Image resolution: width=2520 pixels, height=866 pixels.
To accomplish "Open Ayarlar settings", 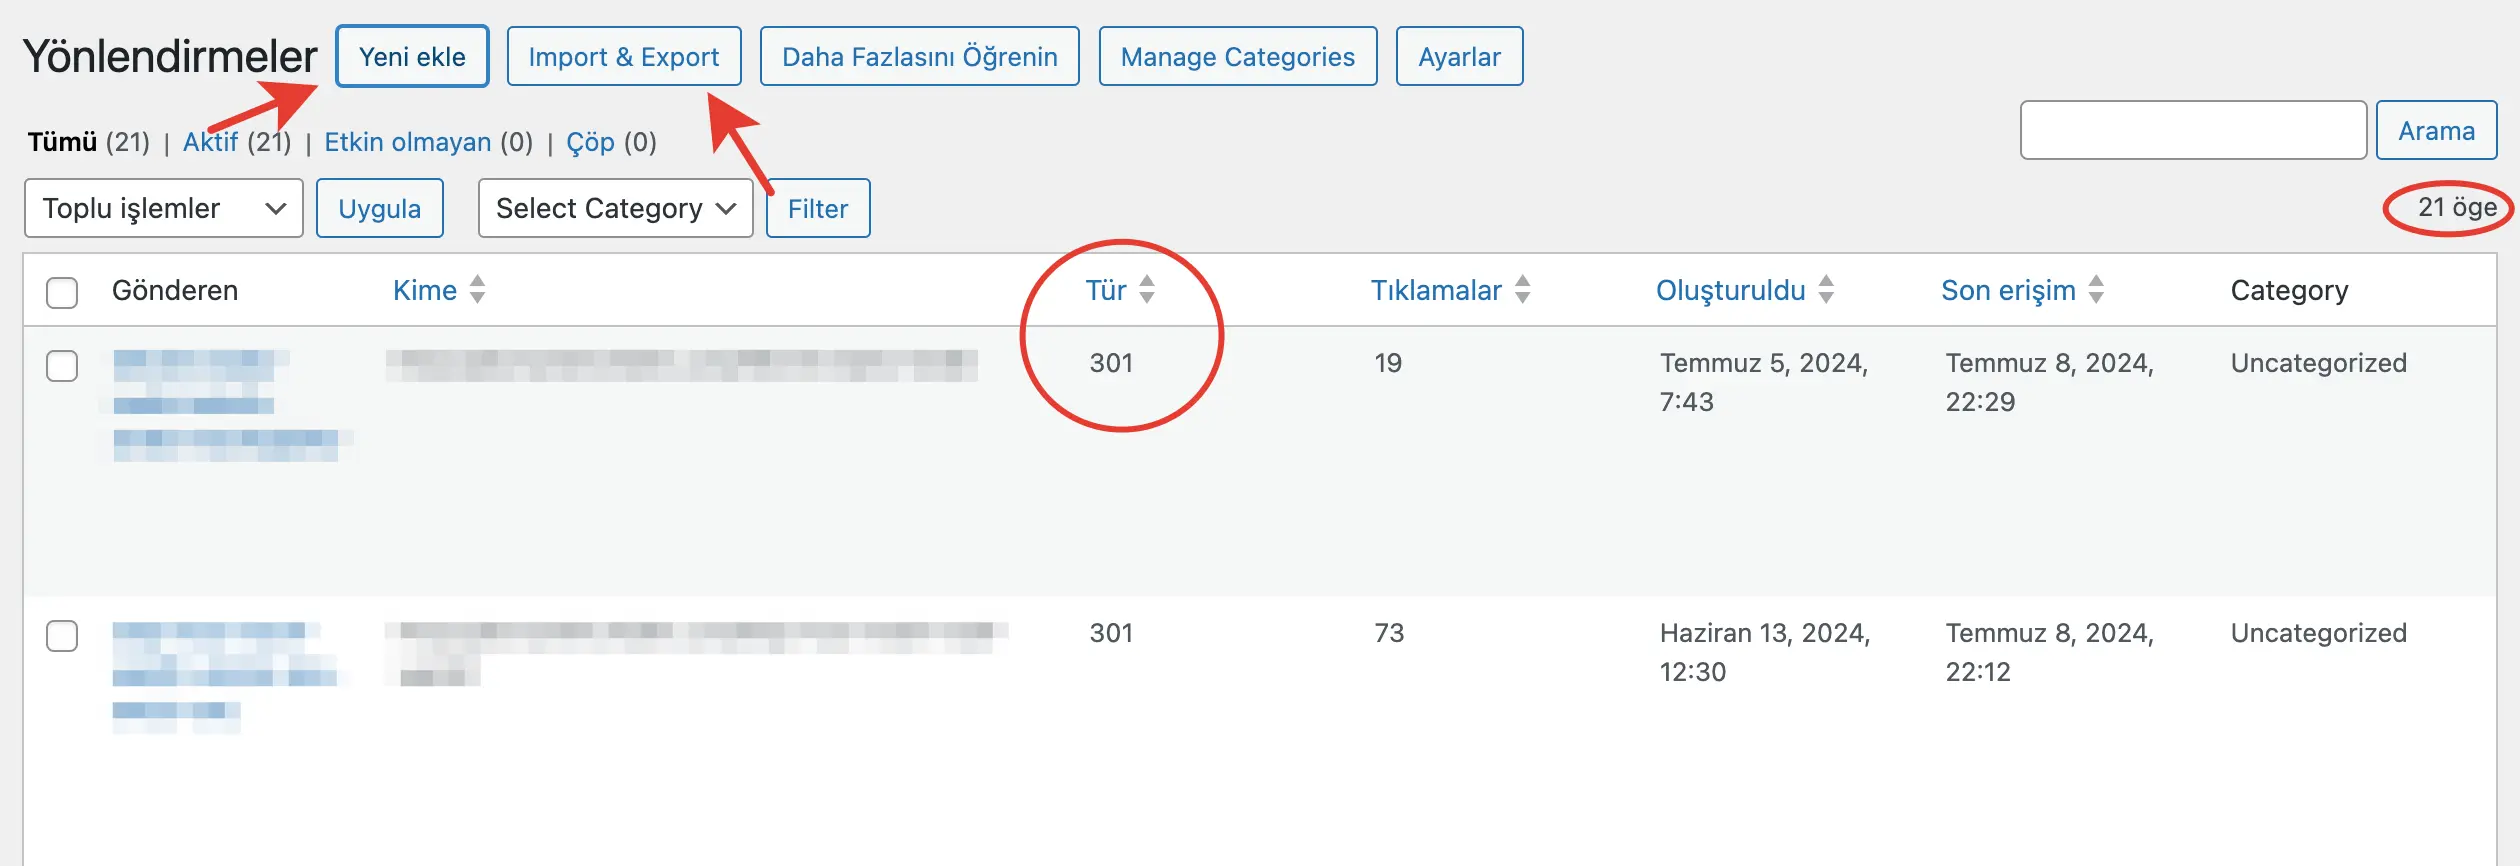I will click(1459, 57).
